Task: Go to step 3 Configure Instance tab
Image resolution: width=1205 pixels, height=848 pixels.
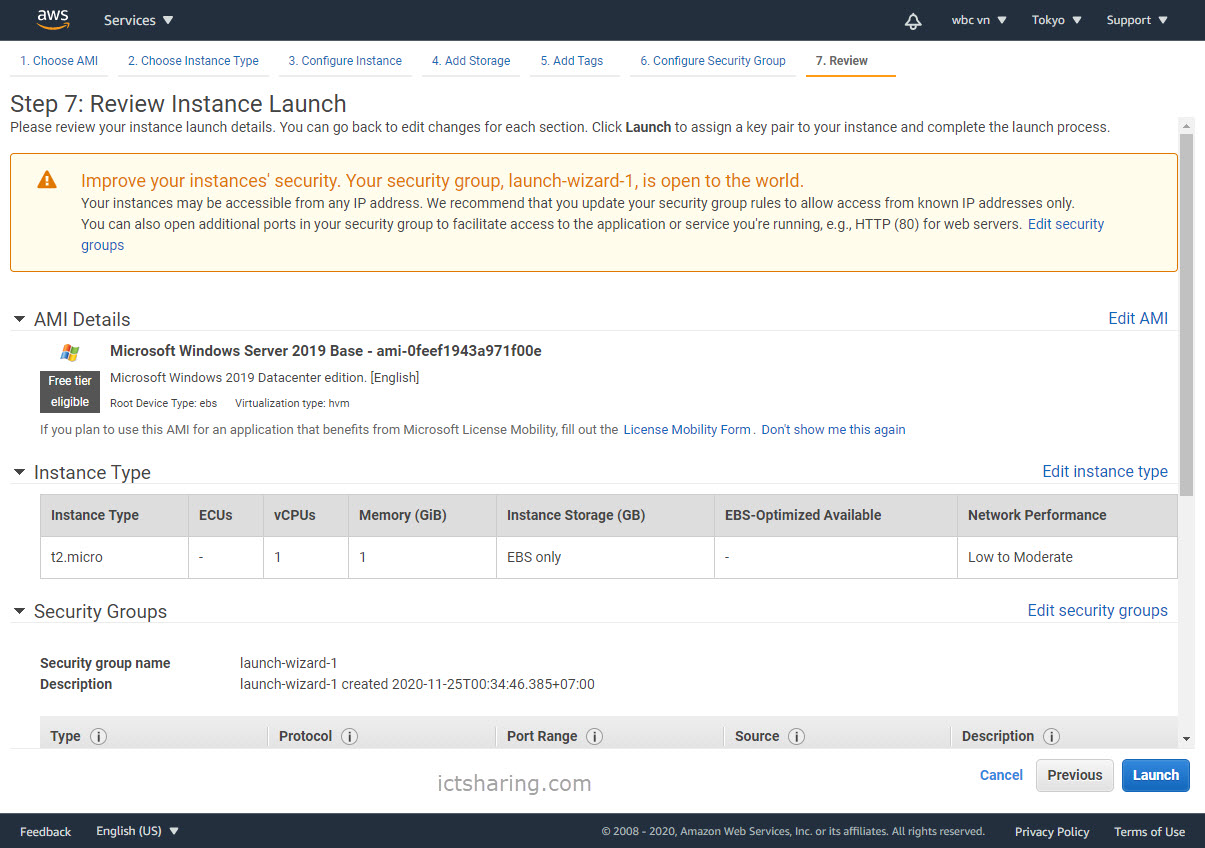Action: pyautogui.click(x=345, y=61)
